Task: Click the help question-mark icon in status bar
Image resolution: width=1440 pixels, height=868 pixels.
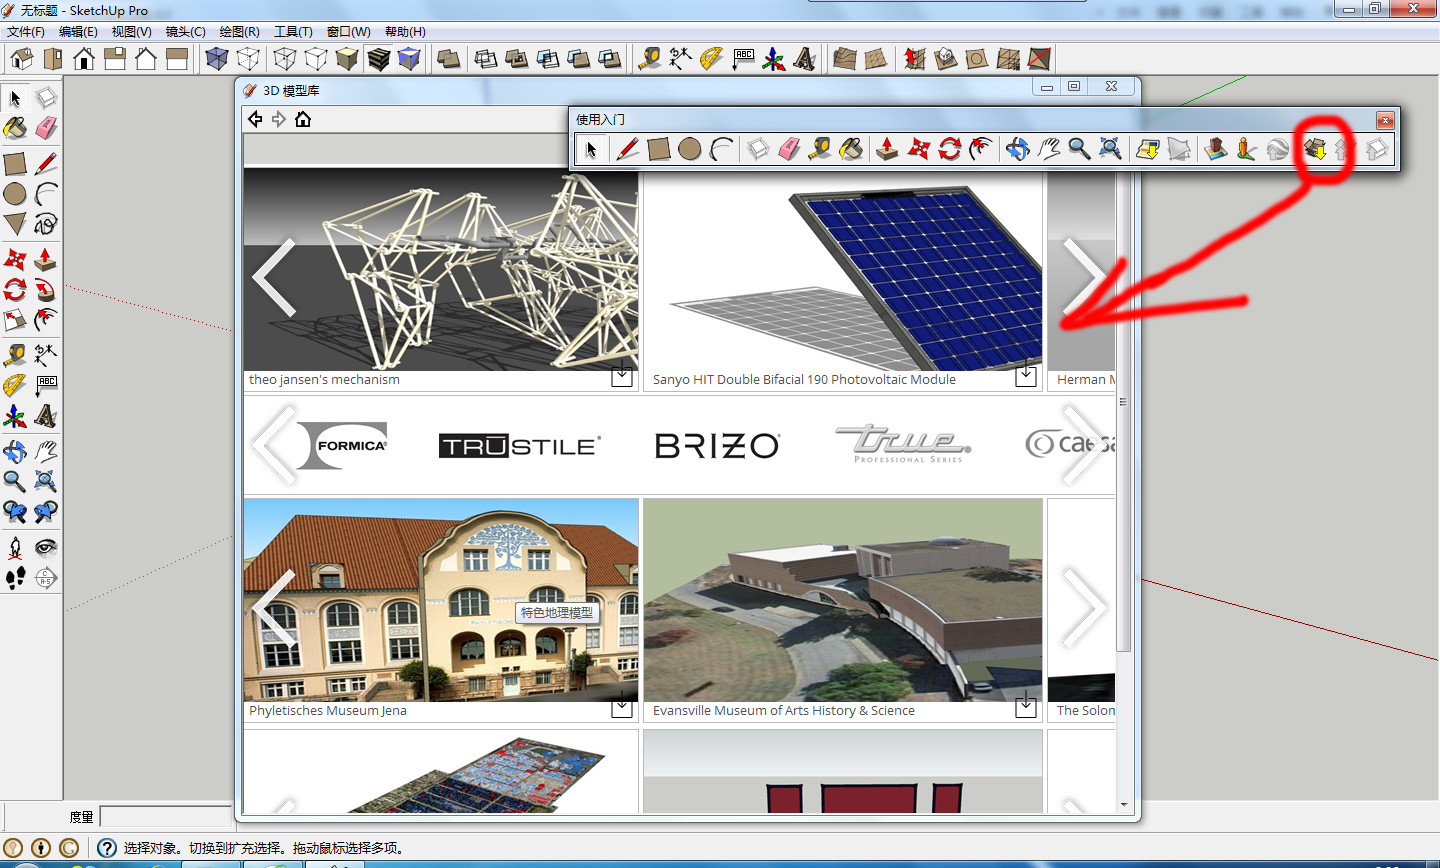Action: (x=107, y=848)
